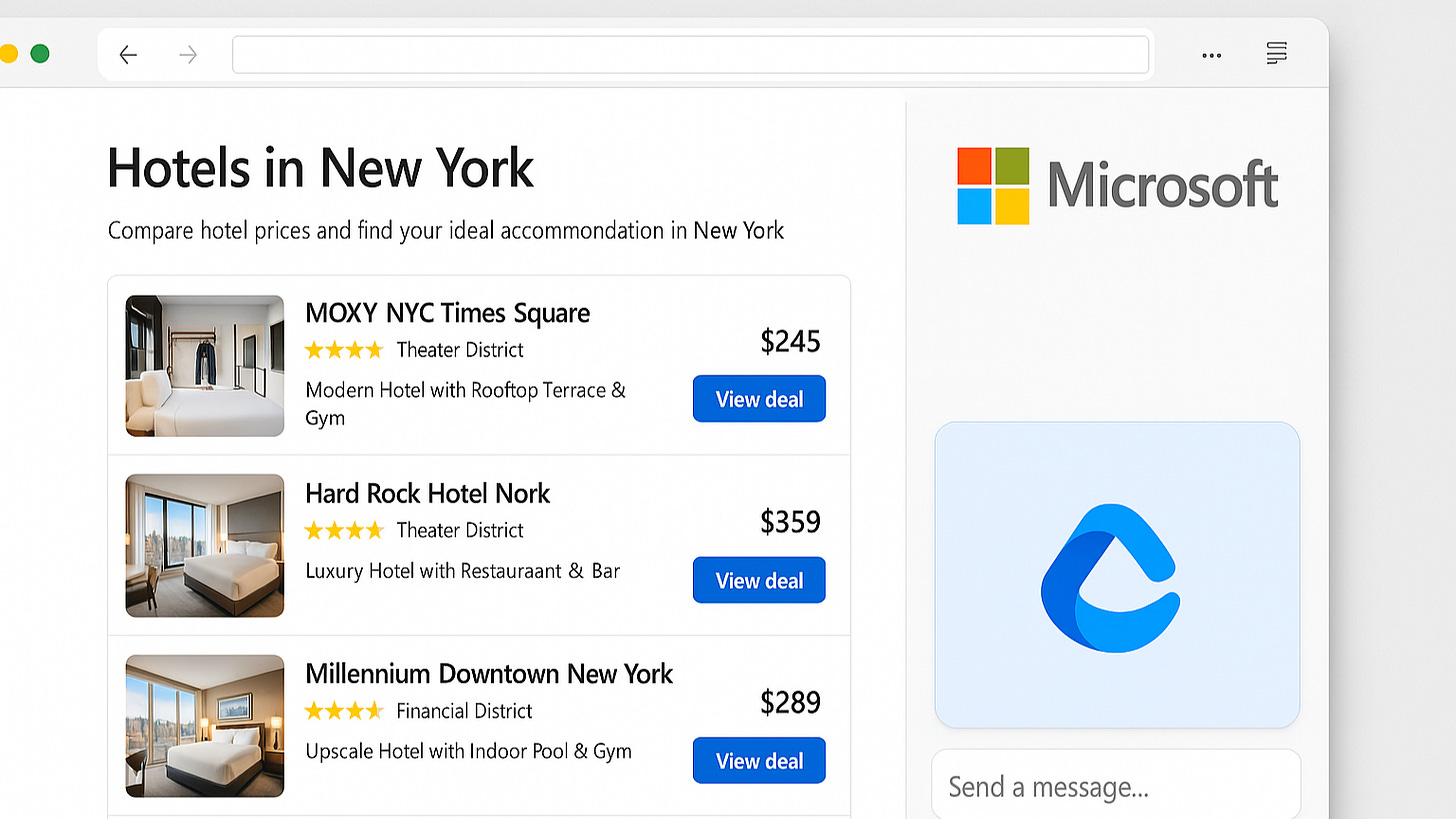Open the Millennium Downtown New York title
This screenshot has height=819, width=1456.
(x=489, y=673)
